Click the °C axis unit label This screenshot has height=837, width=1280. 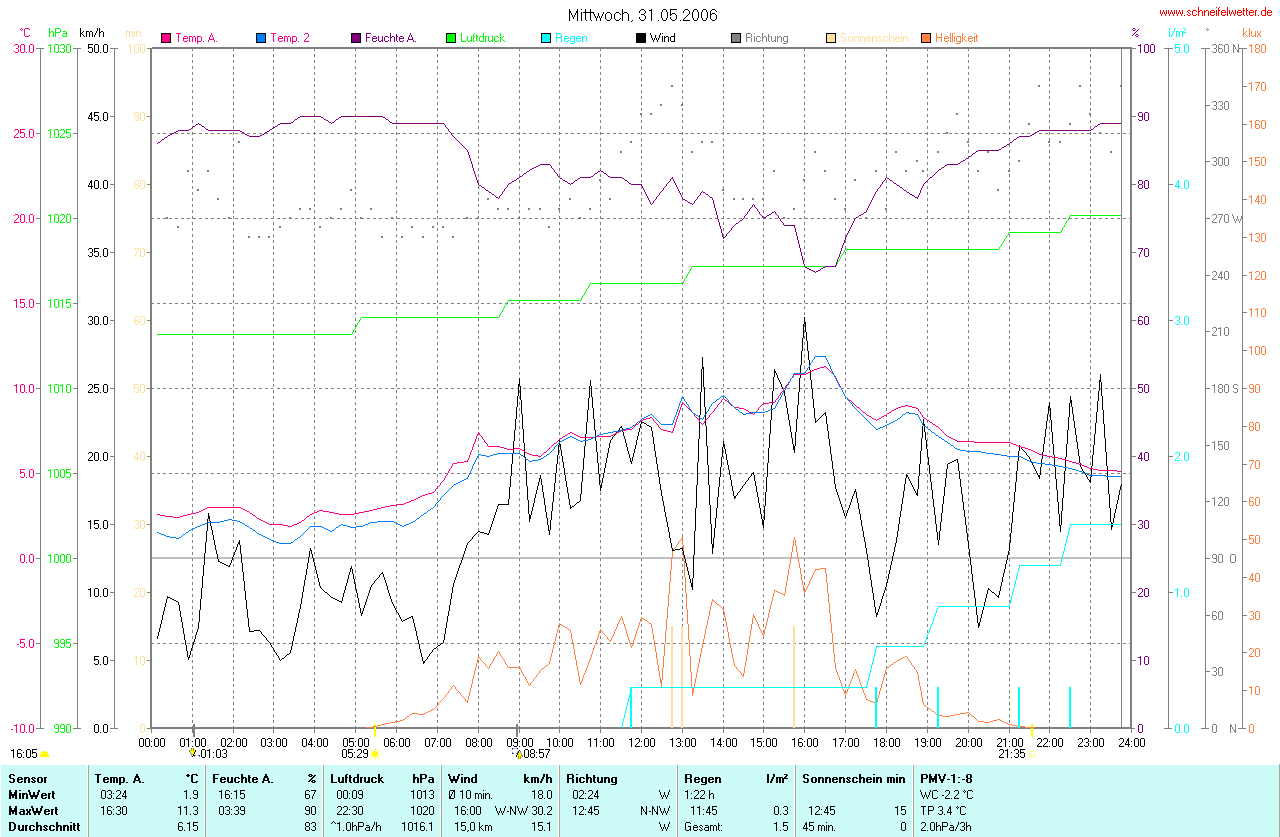(x=25, y=33)
